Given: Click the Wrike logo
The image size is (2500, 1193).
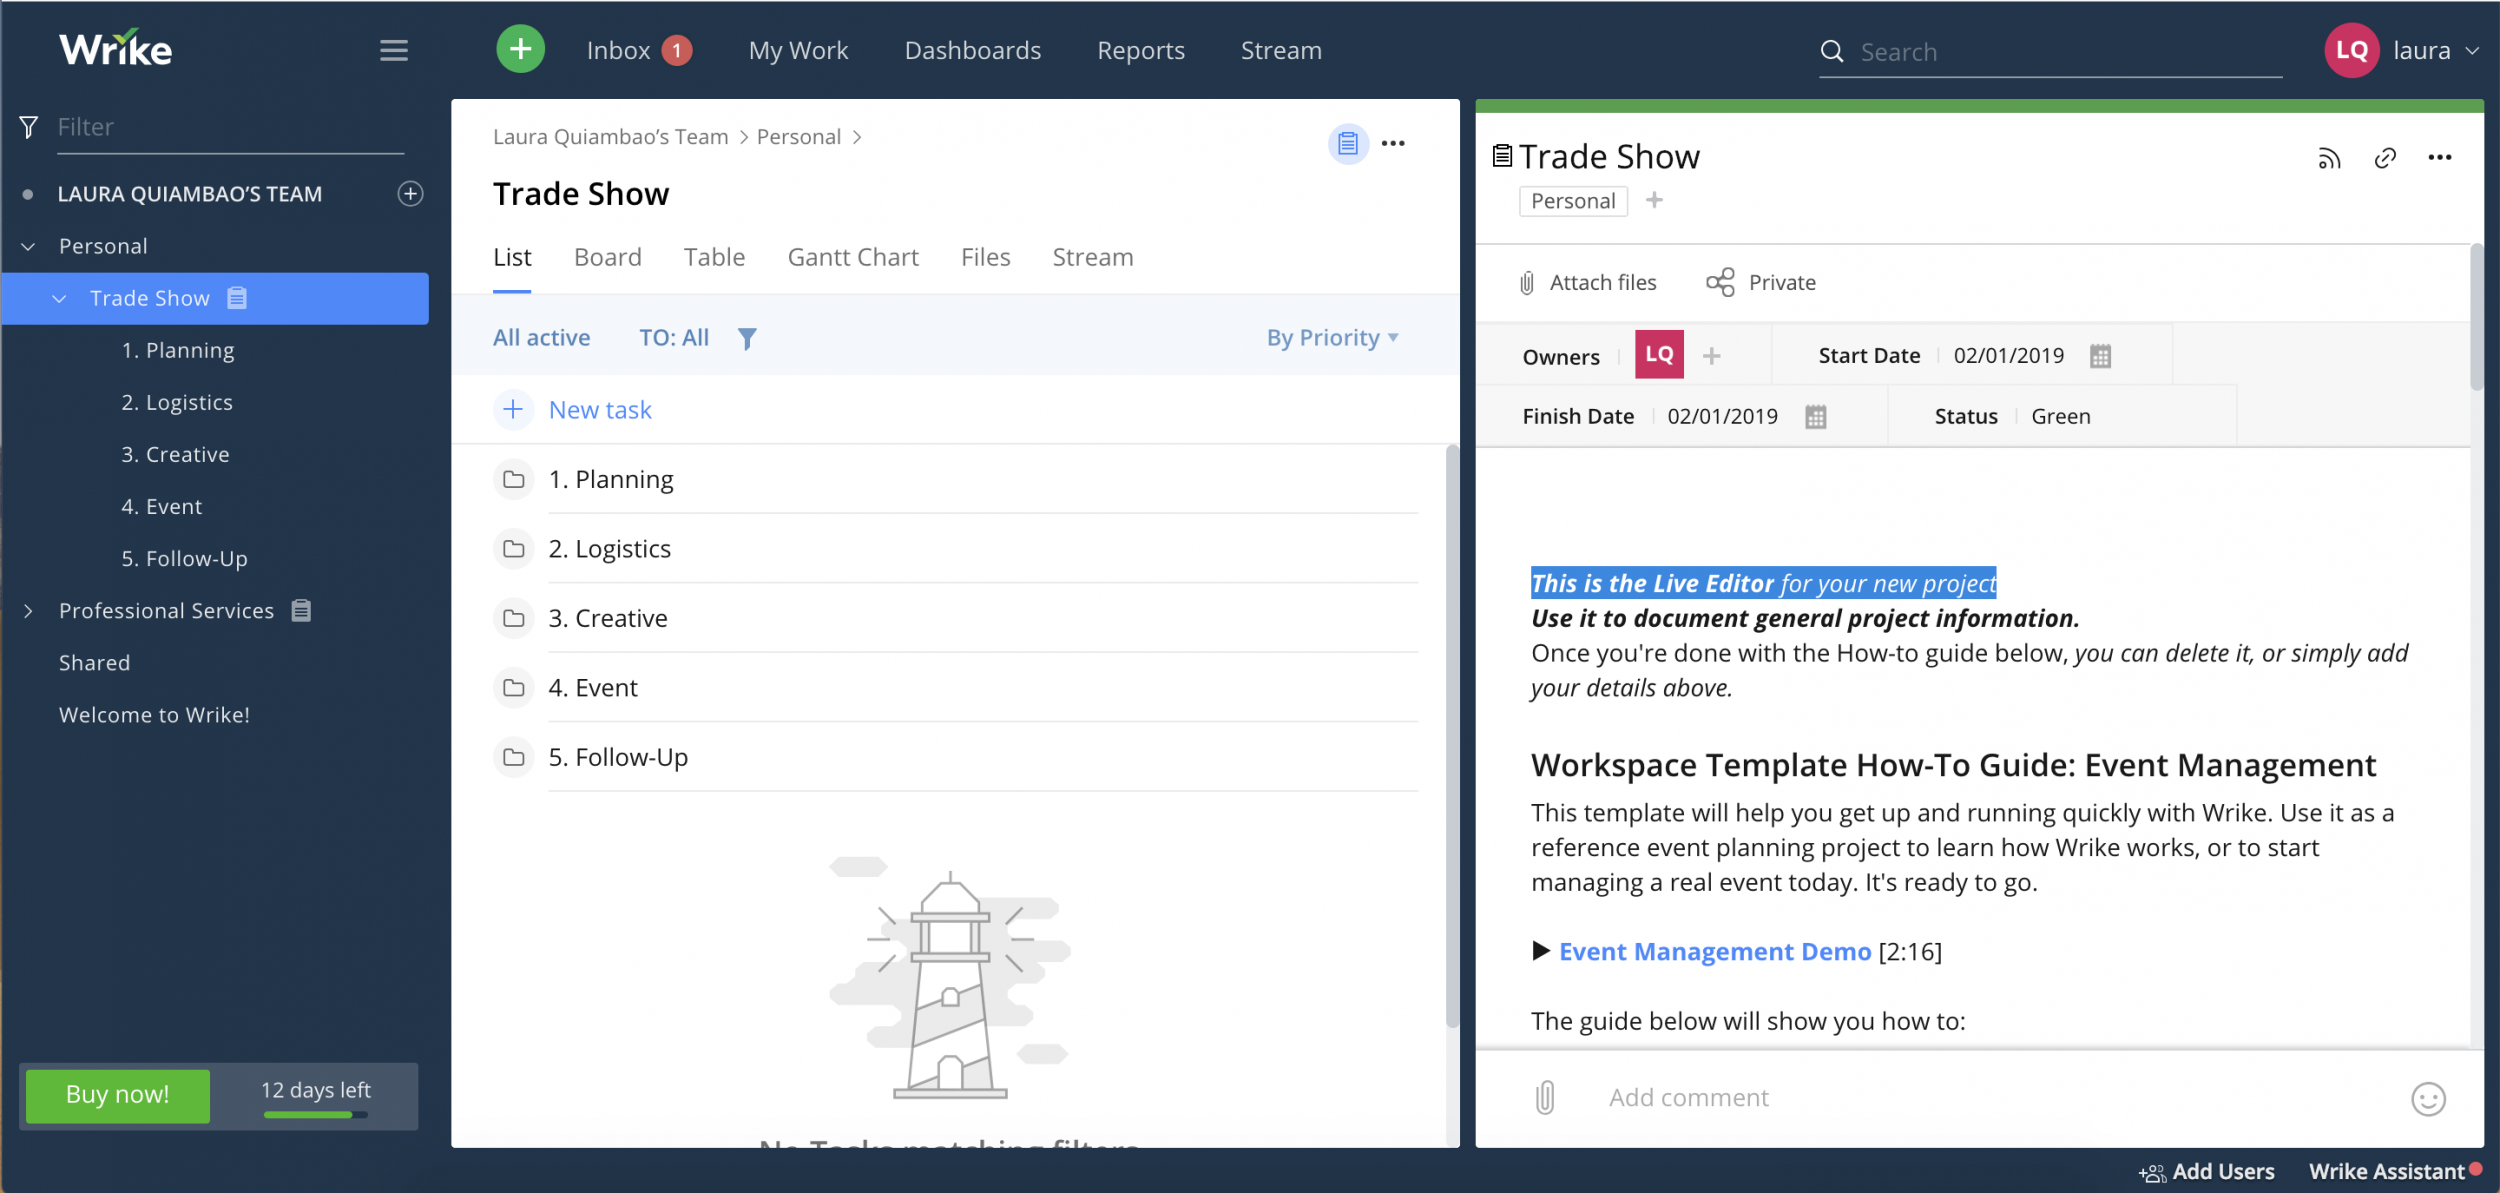Looking at the screenshot, I should pyautogui.click(x=115, y=49).
